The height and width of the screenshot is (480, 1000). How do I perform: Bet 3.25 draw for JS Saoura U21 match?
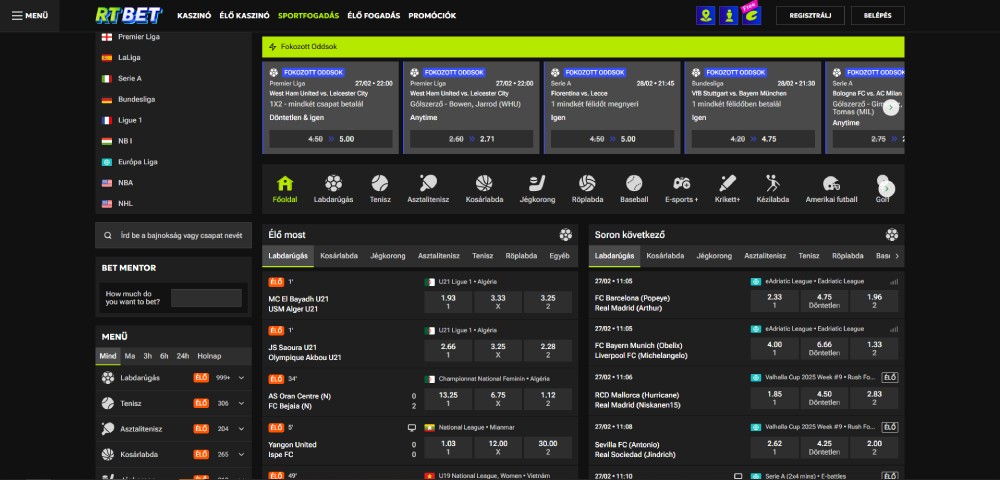[498, 351]
